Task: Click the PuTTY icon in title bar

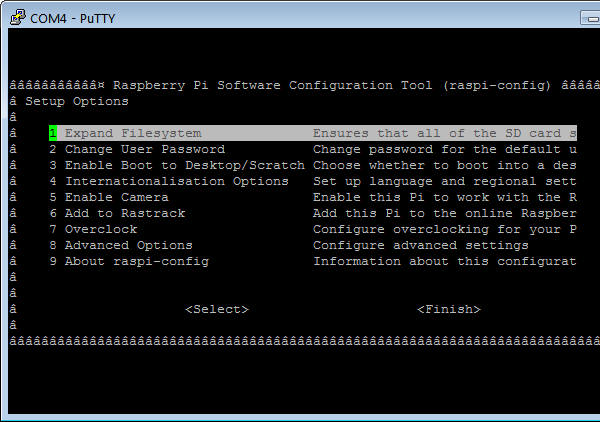Action: tap(18, 18)
